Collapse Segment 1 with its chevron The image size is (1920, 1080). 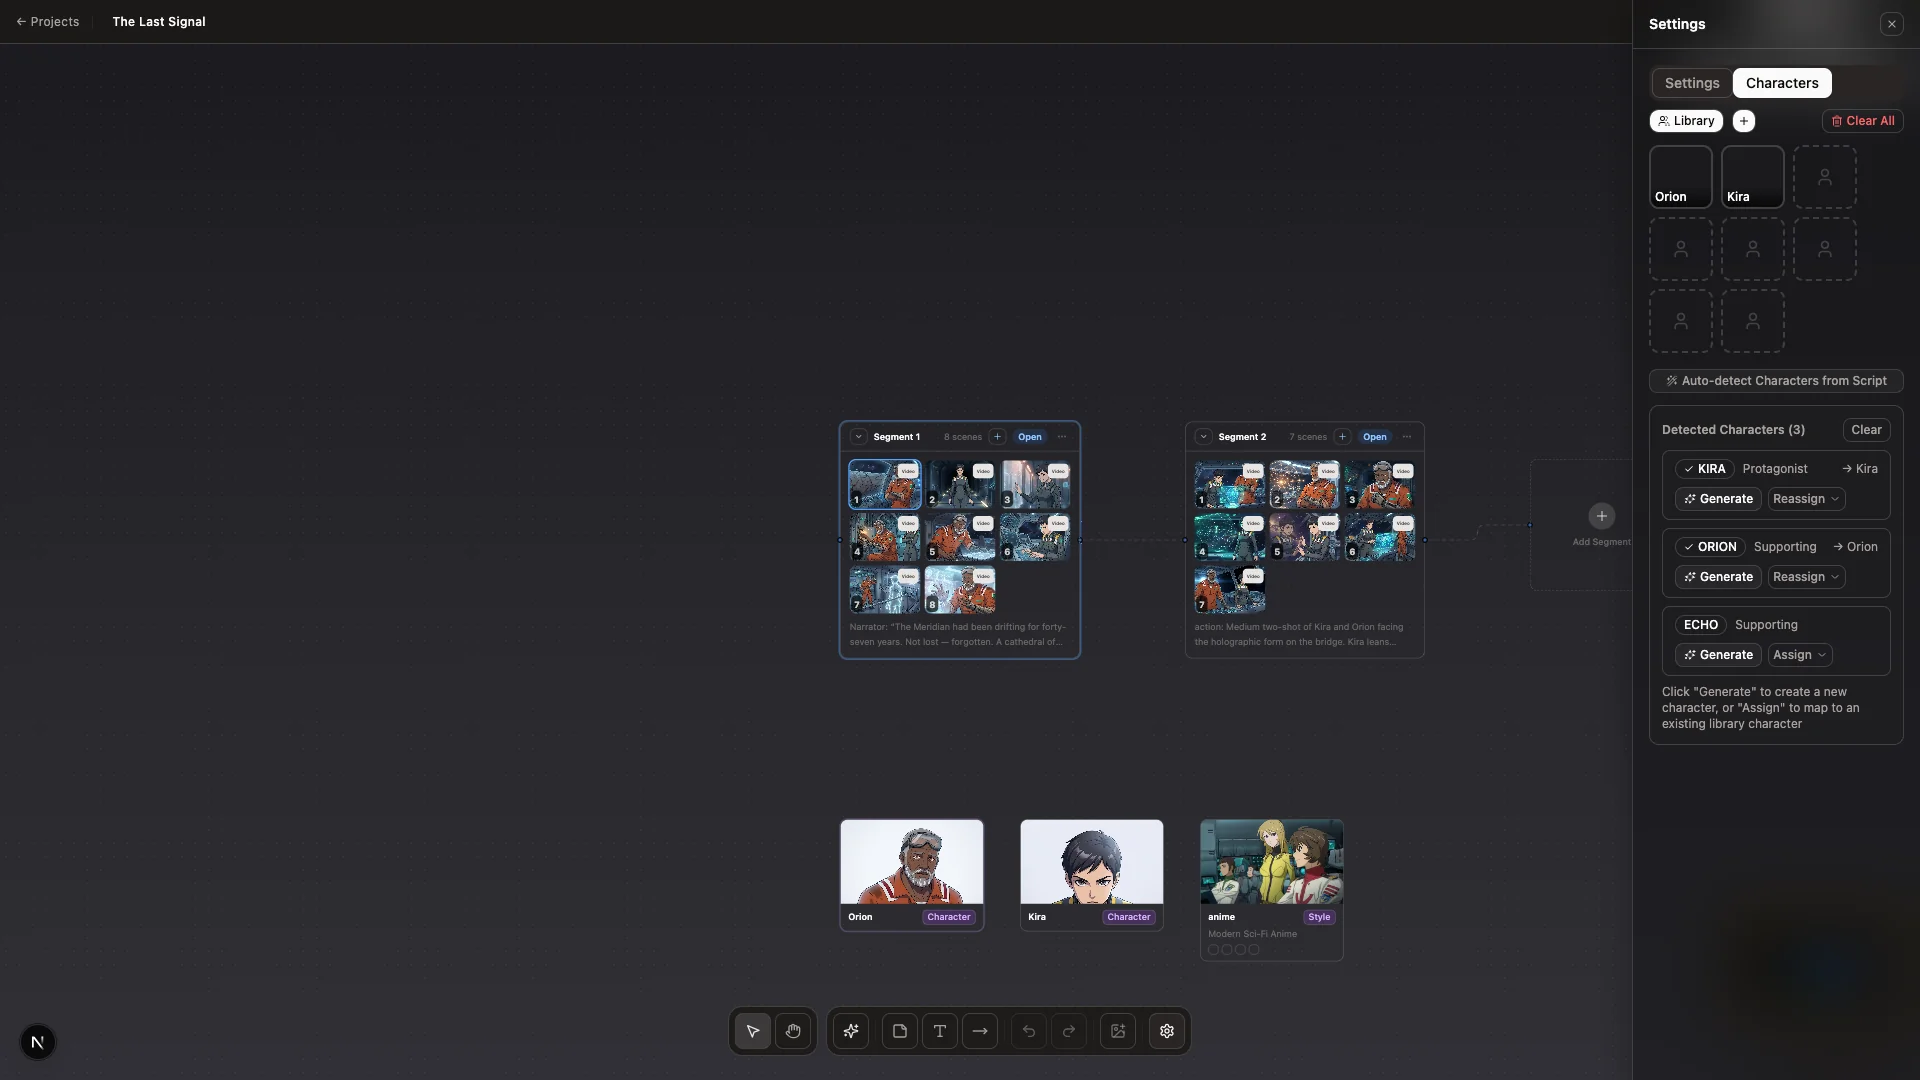point(858,437)
